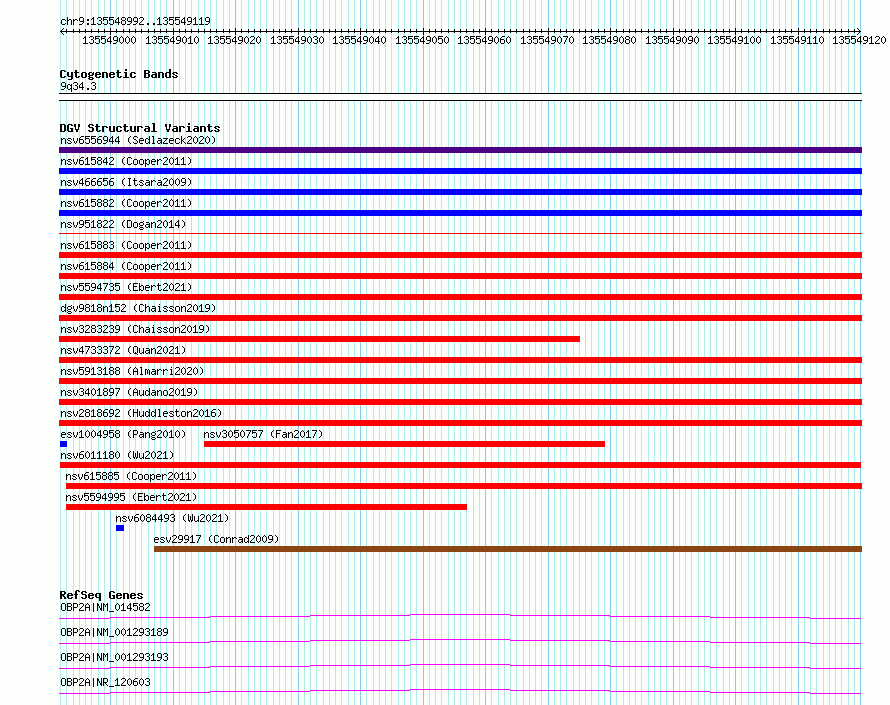The height and width of the screenshot is (705, 890).
Task: Select the thin red nsv951822 variant line
Action: coord(460,233)
